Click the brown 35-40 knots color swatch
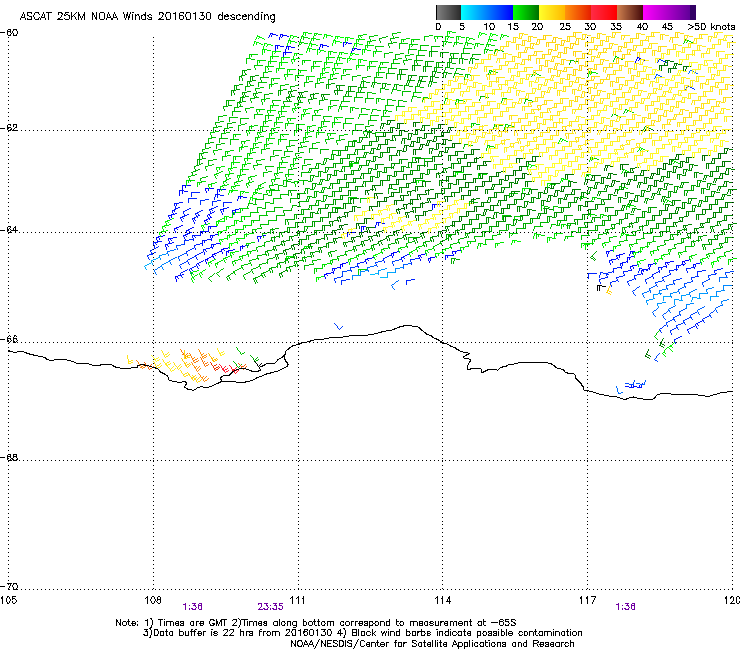This screenshot has height=650, width=740. (x=630, y=12)
